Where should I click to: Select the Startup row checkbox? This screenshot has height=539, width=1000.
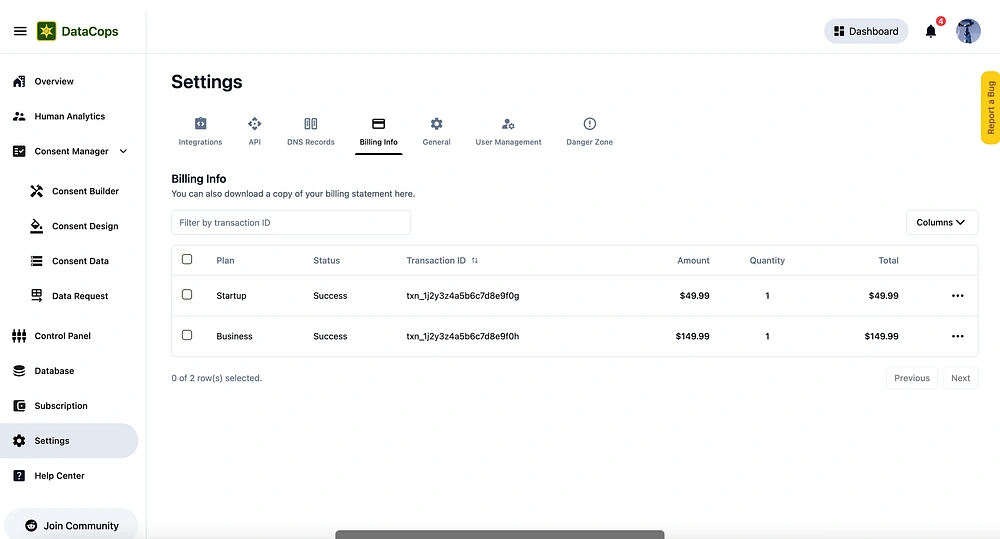coord(187,295)
